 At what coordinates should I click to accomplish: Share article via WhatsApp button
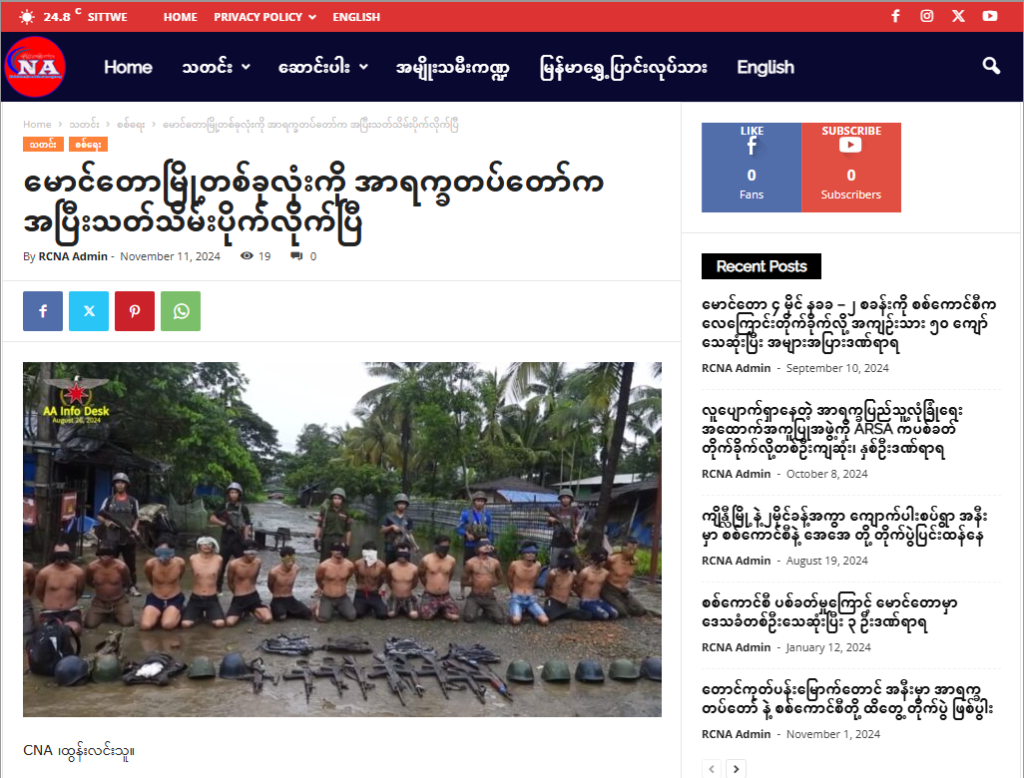coord(181,311)
